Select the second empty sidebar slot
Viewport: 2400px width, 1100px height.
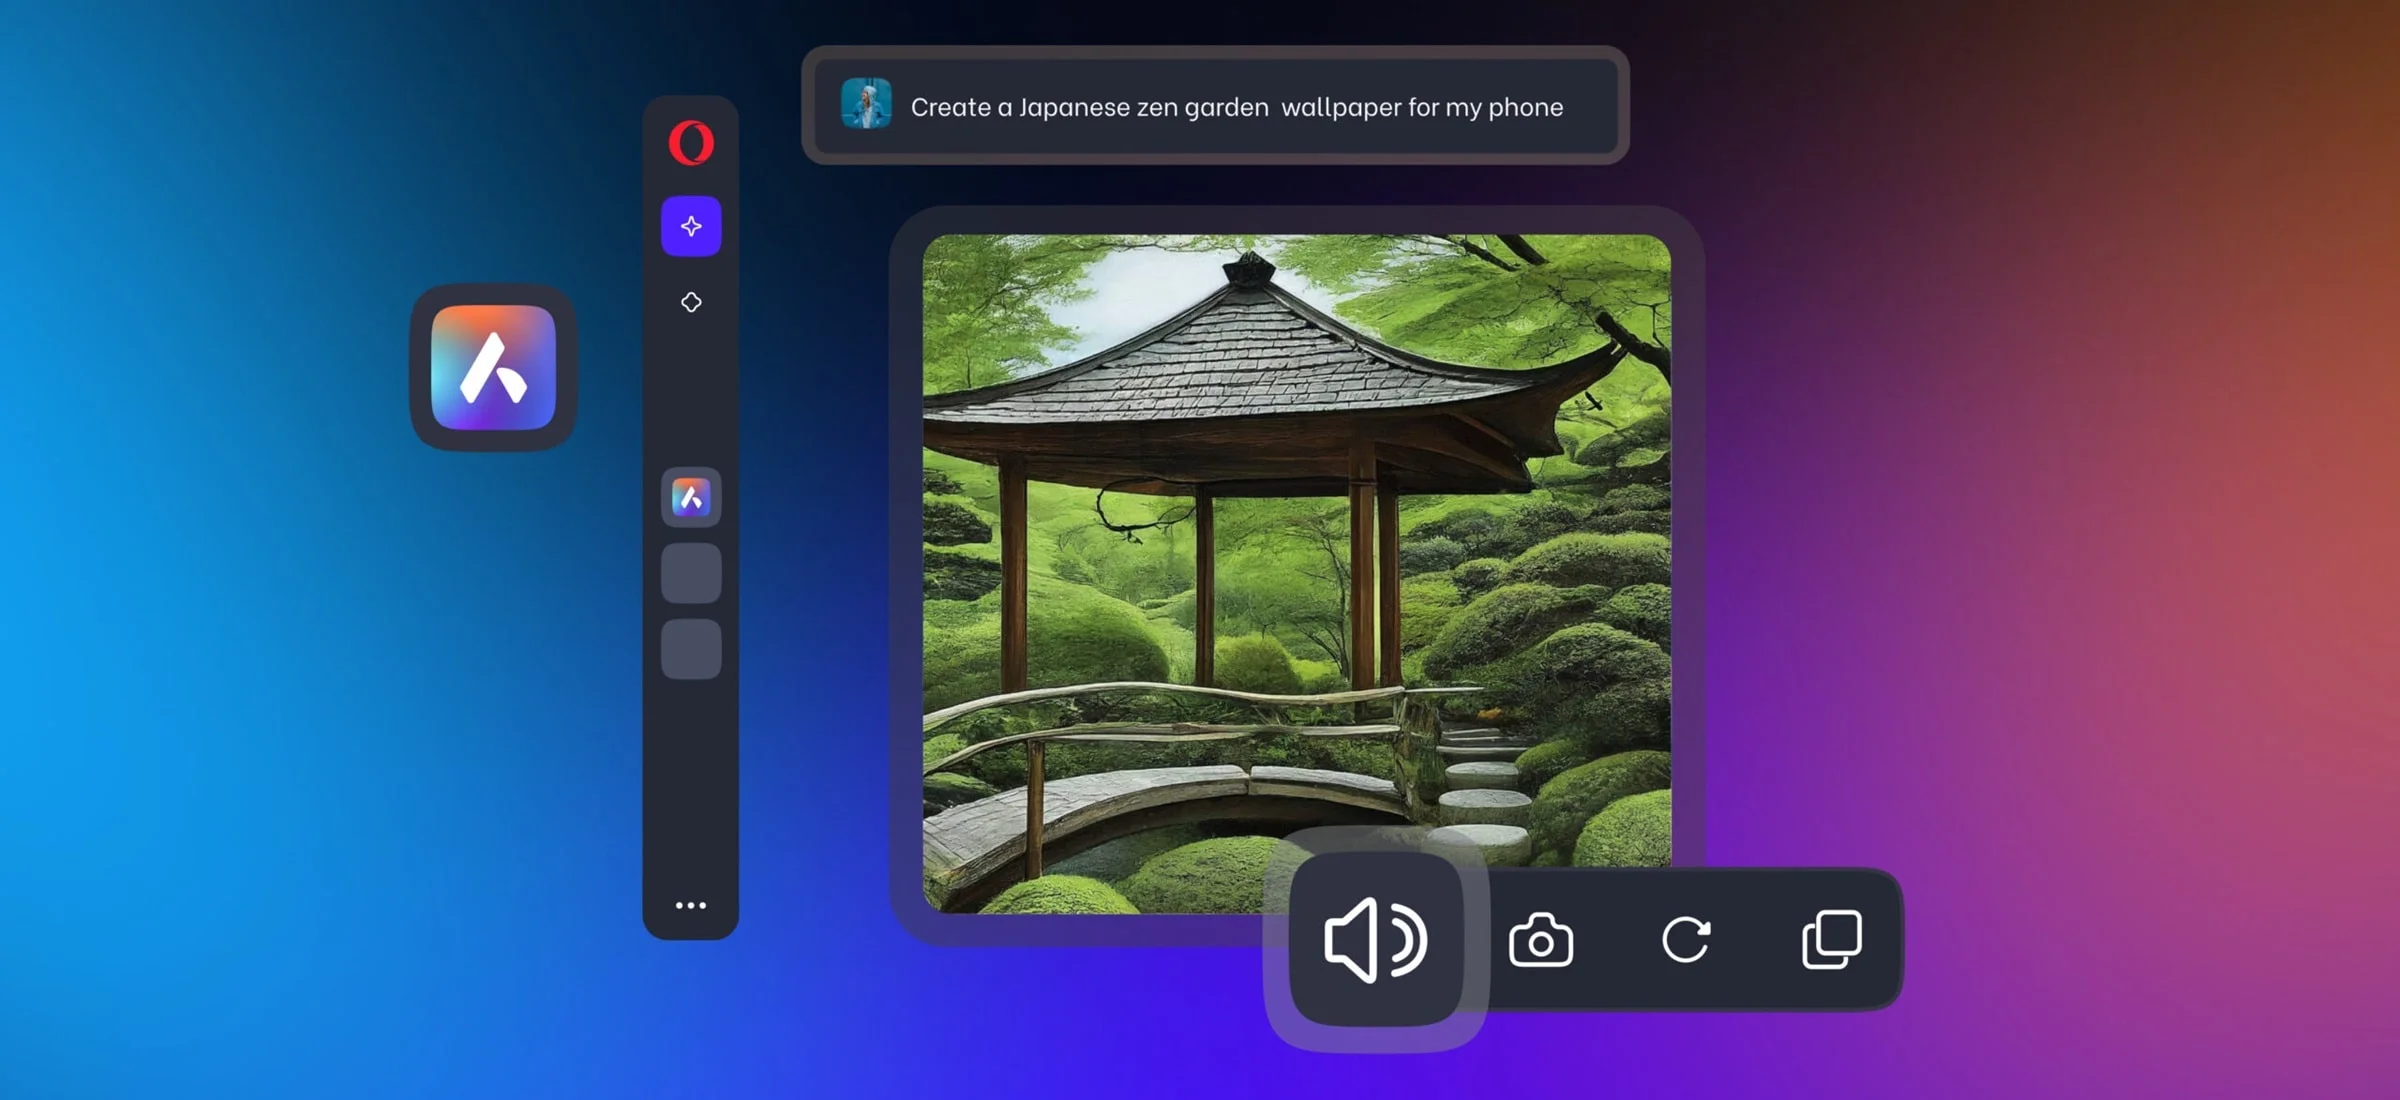pos(691,649)
